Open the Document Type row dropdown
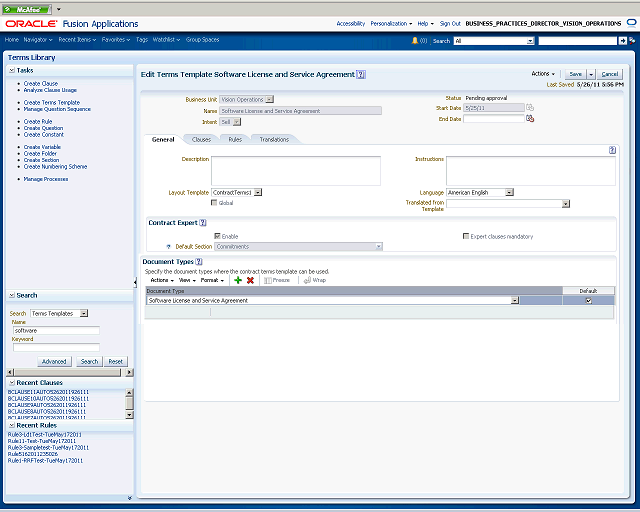Viewport: 640px width, 512px height. coord(515,301)
